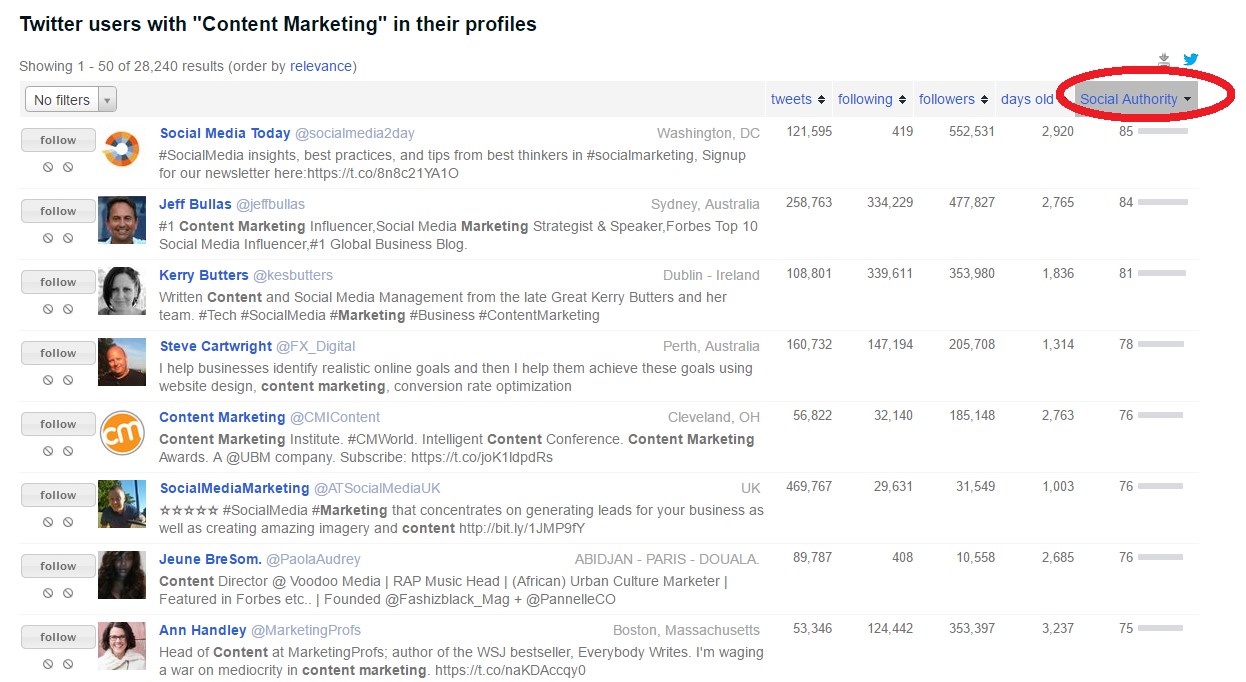Screen dimensions: 1246x682
Task: Open the relevance order link
Action: click(321, 66)
